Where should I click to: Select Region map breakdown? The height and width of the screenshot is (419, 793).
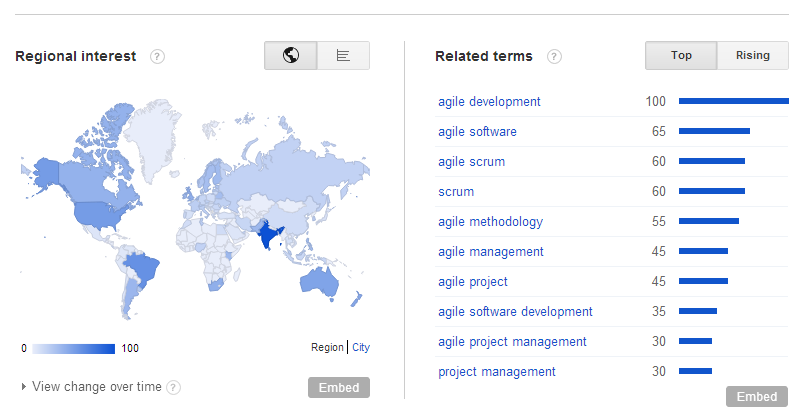point(326,348)
